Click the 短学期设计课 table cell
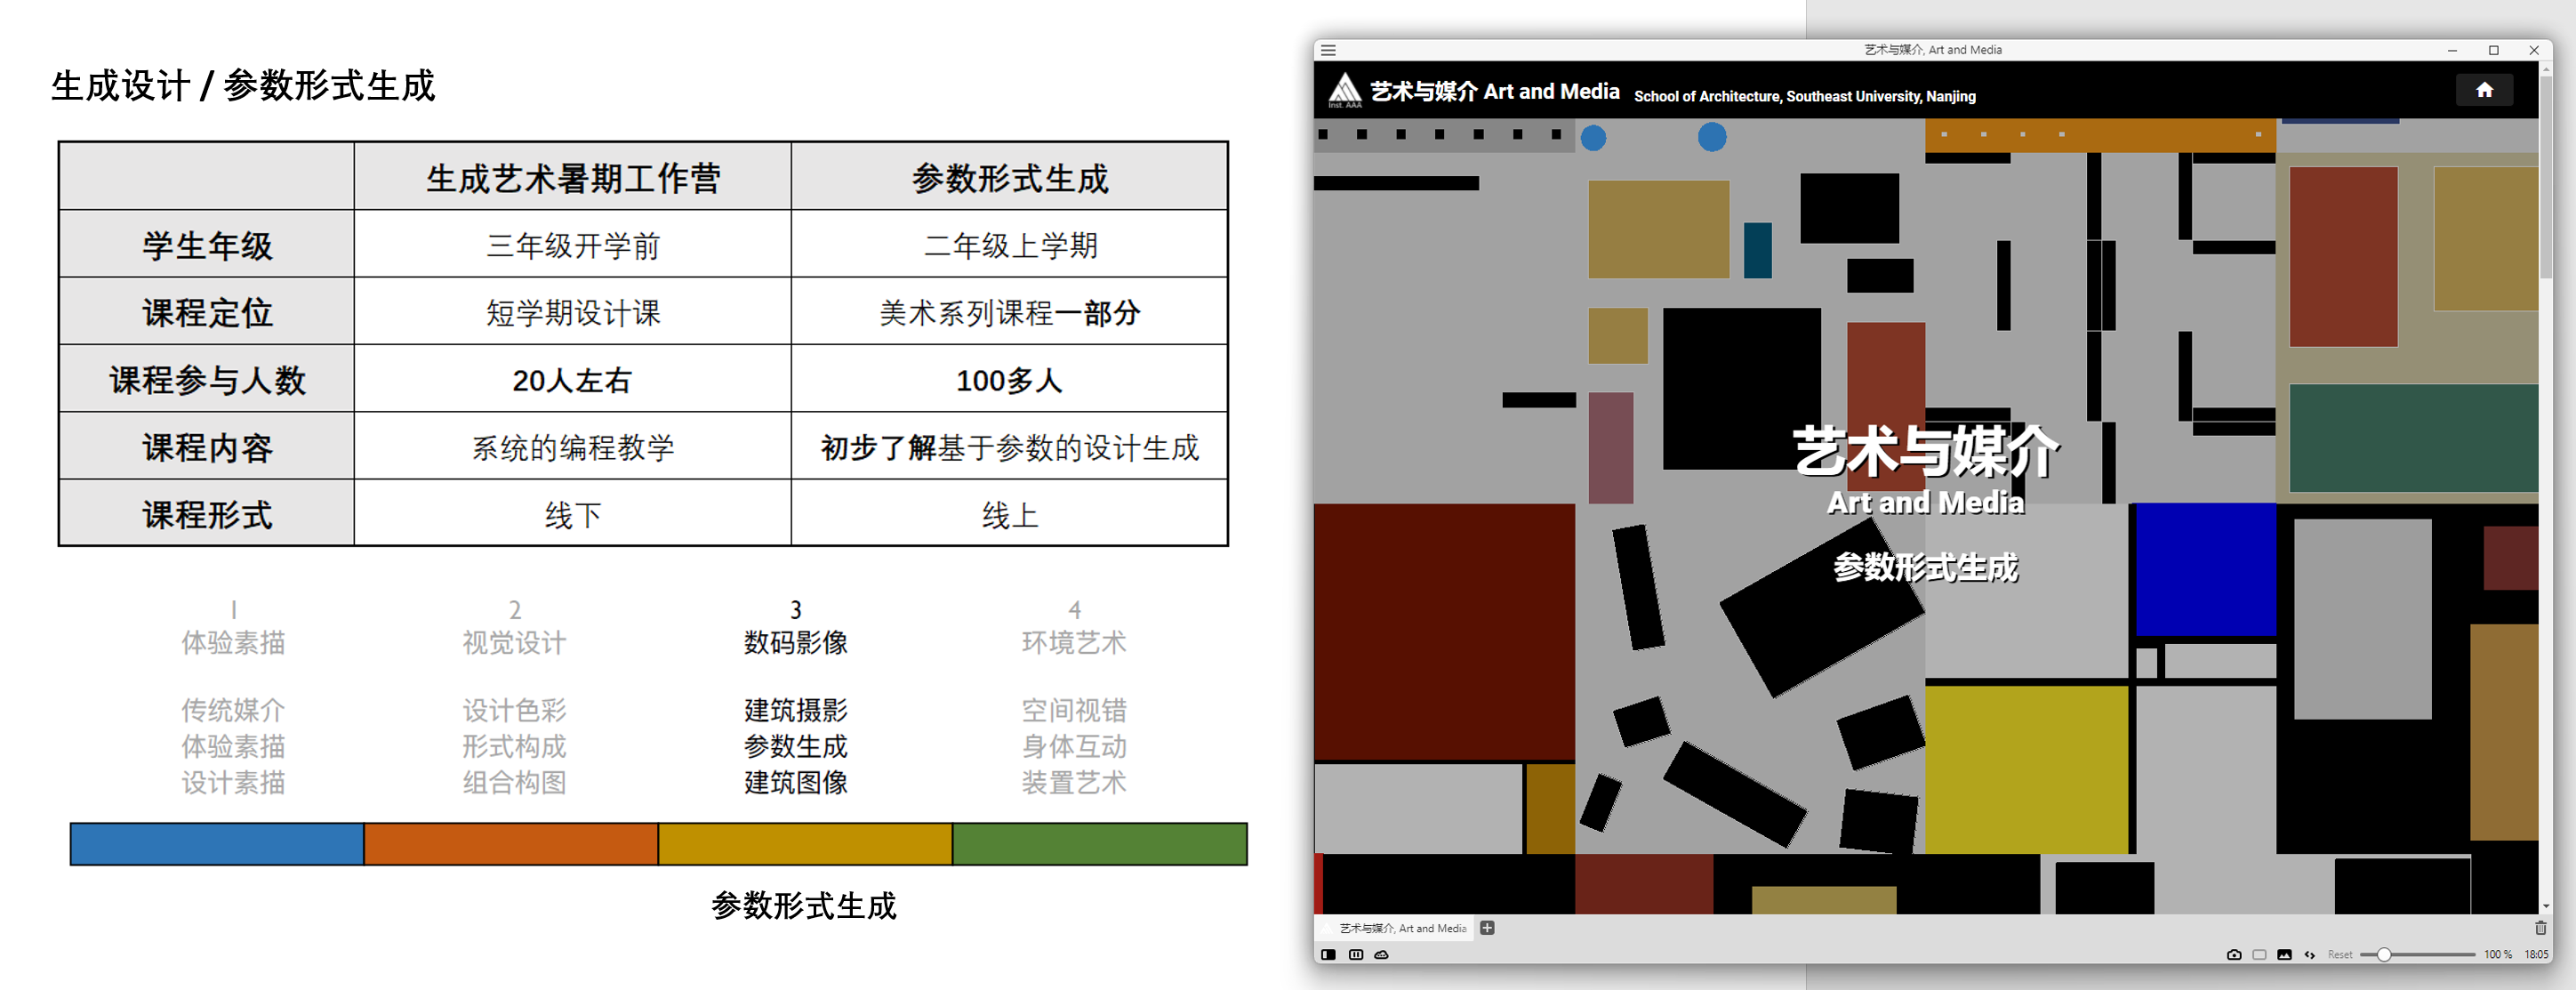2576x990 pixels. (573, 313)
